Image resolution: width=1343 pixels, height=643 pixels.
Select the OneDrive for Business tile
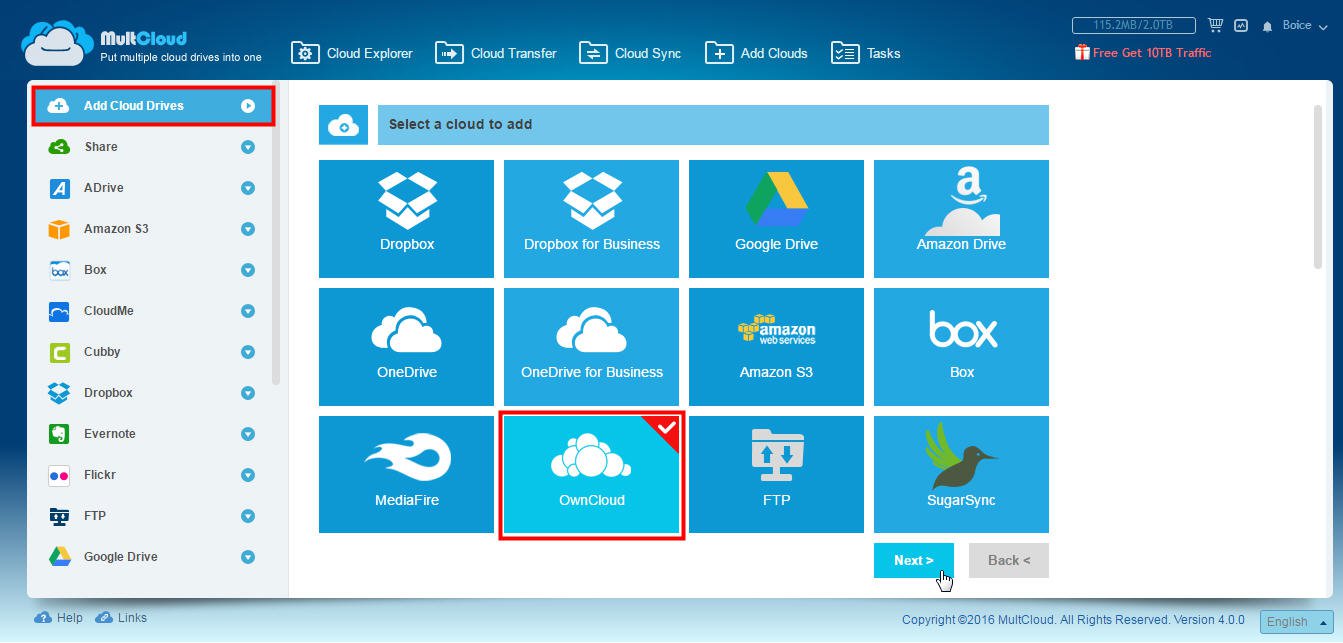591,347
